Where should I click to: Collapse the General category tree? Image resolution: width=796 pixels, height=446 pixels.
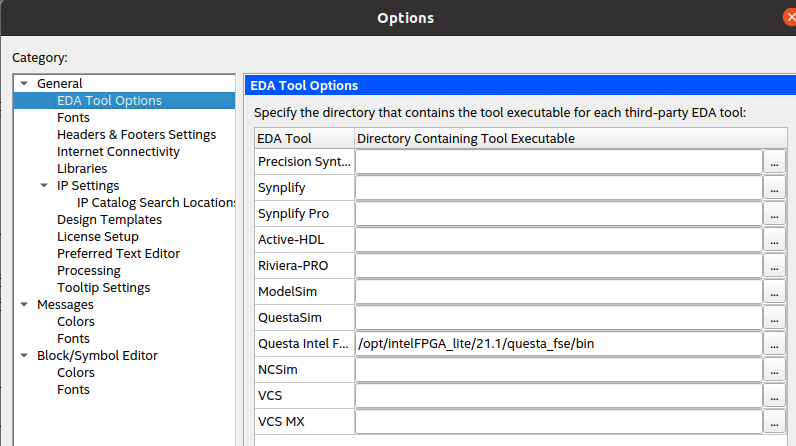[x=24, y=84]
